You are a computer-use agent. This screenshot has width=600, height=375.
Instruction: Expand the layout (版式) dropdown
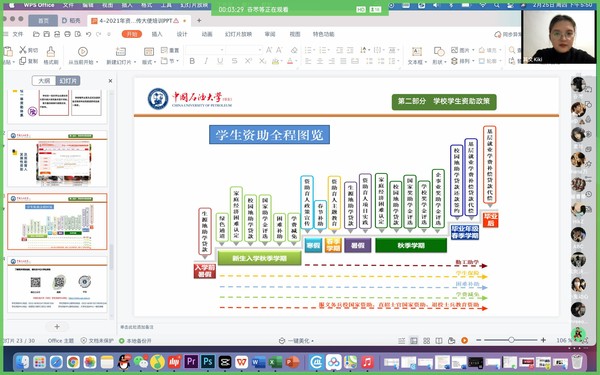click(x=149, y=55)
